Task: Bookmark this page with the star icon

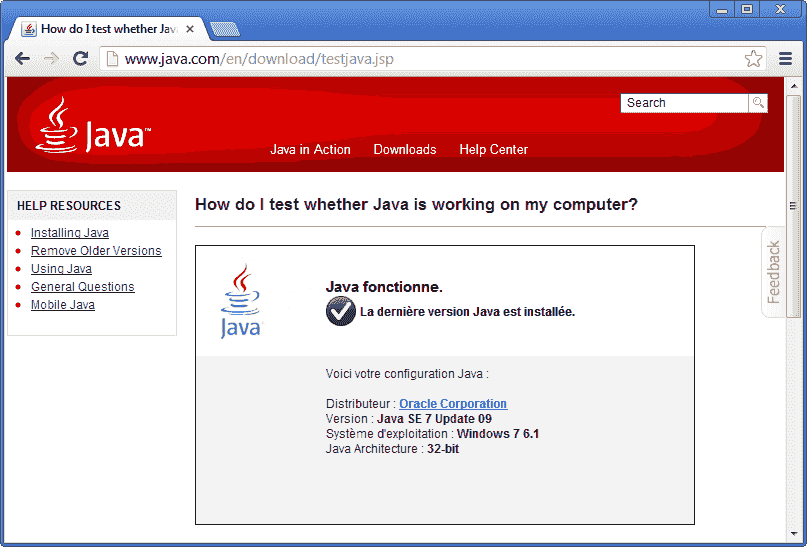Action: pos(753,59)
